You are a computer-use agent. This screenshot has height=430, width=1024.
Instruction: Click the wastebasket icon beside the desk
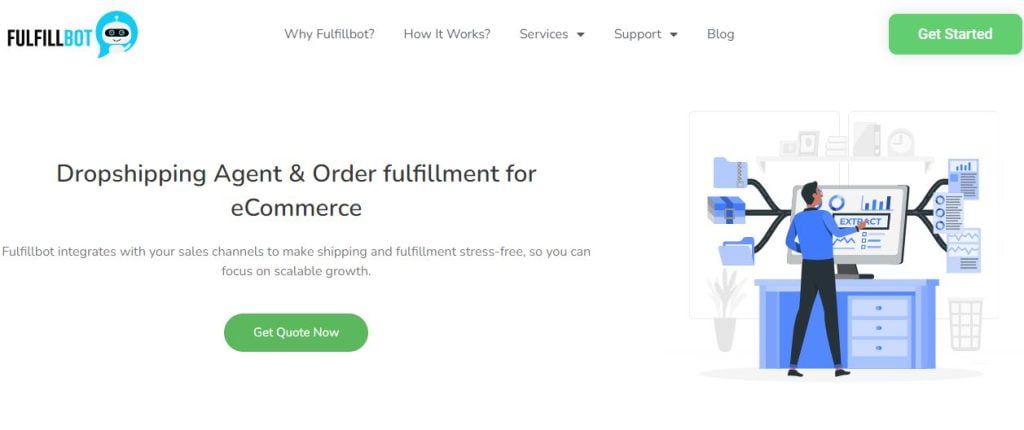coord(965,323)
